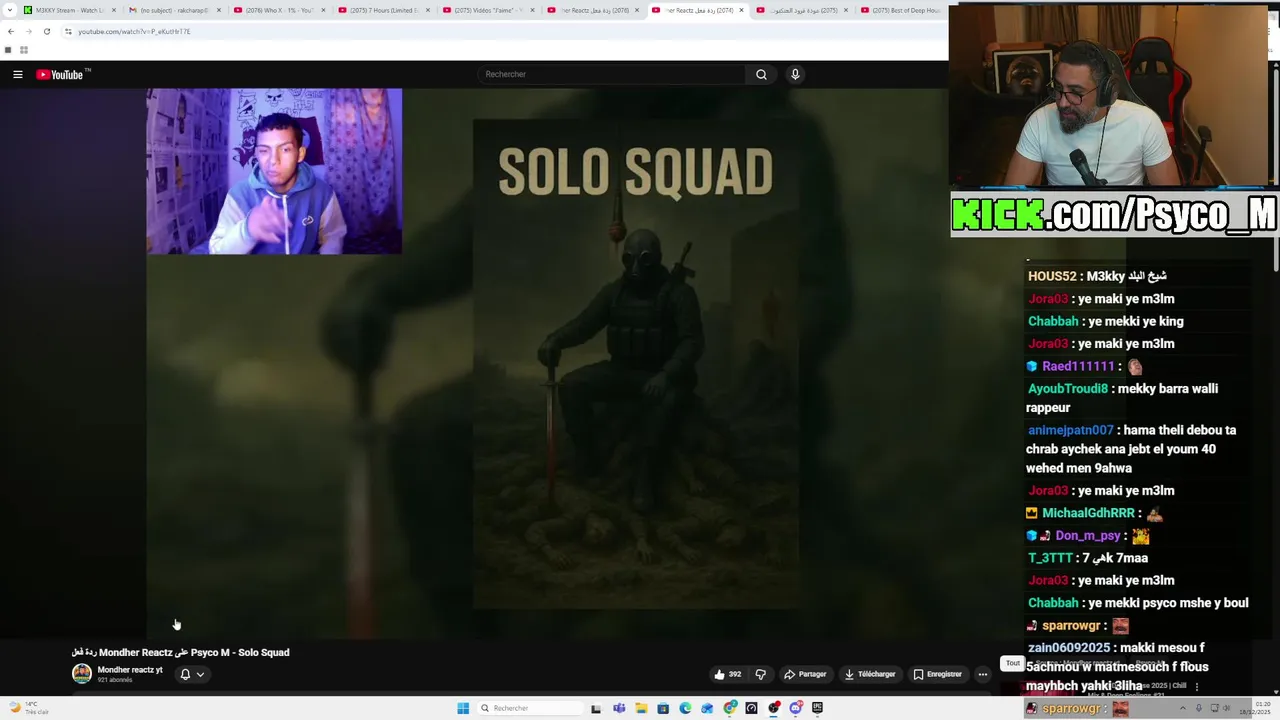Screen dimensions: 1280x720
Task: View site information icon in the address bar
Action: [68, 31]
